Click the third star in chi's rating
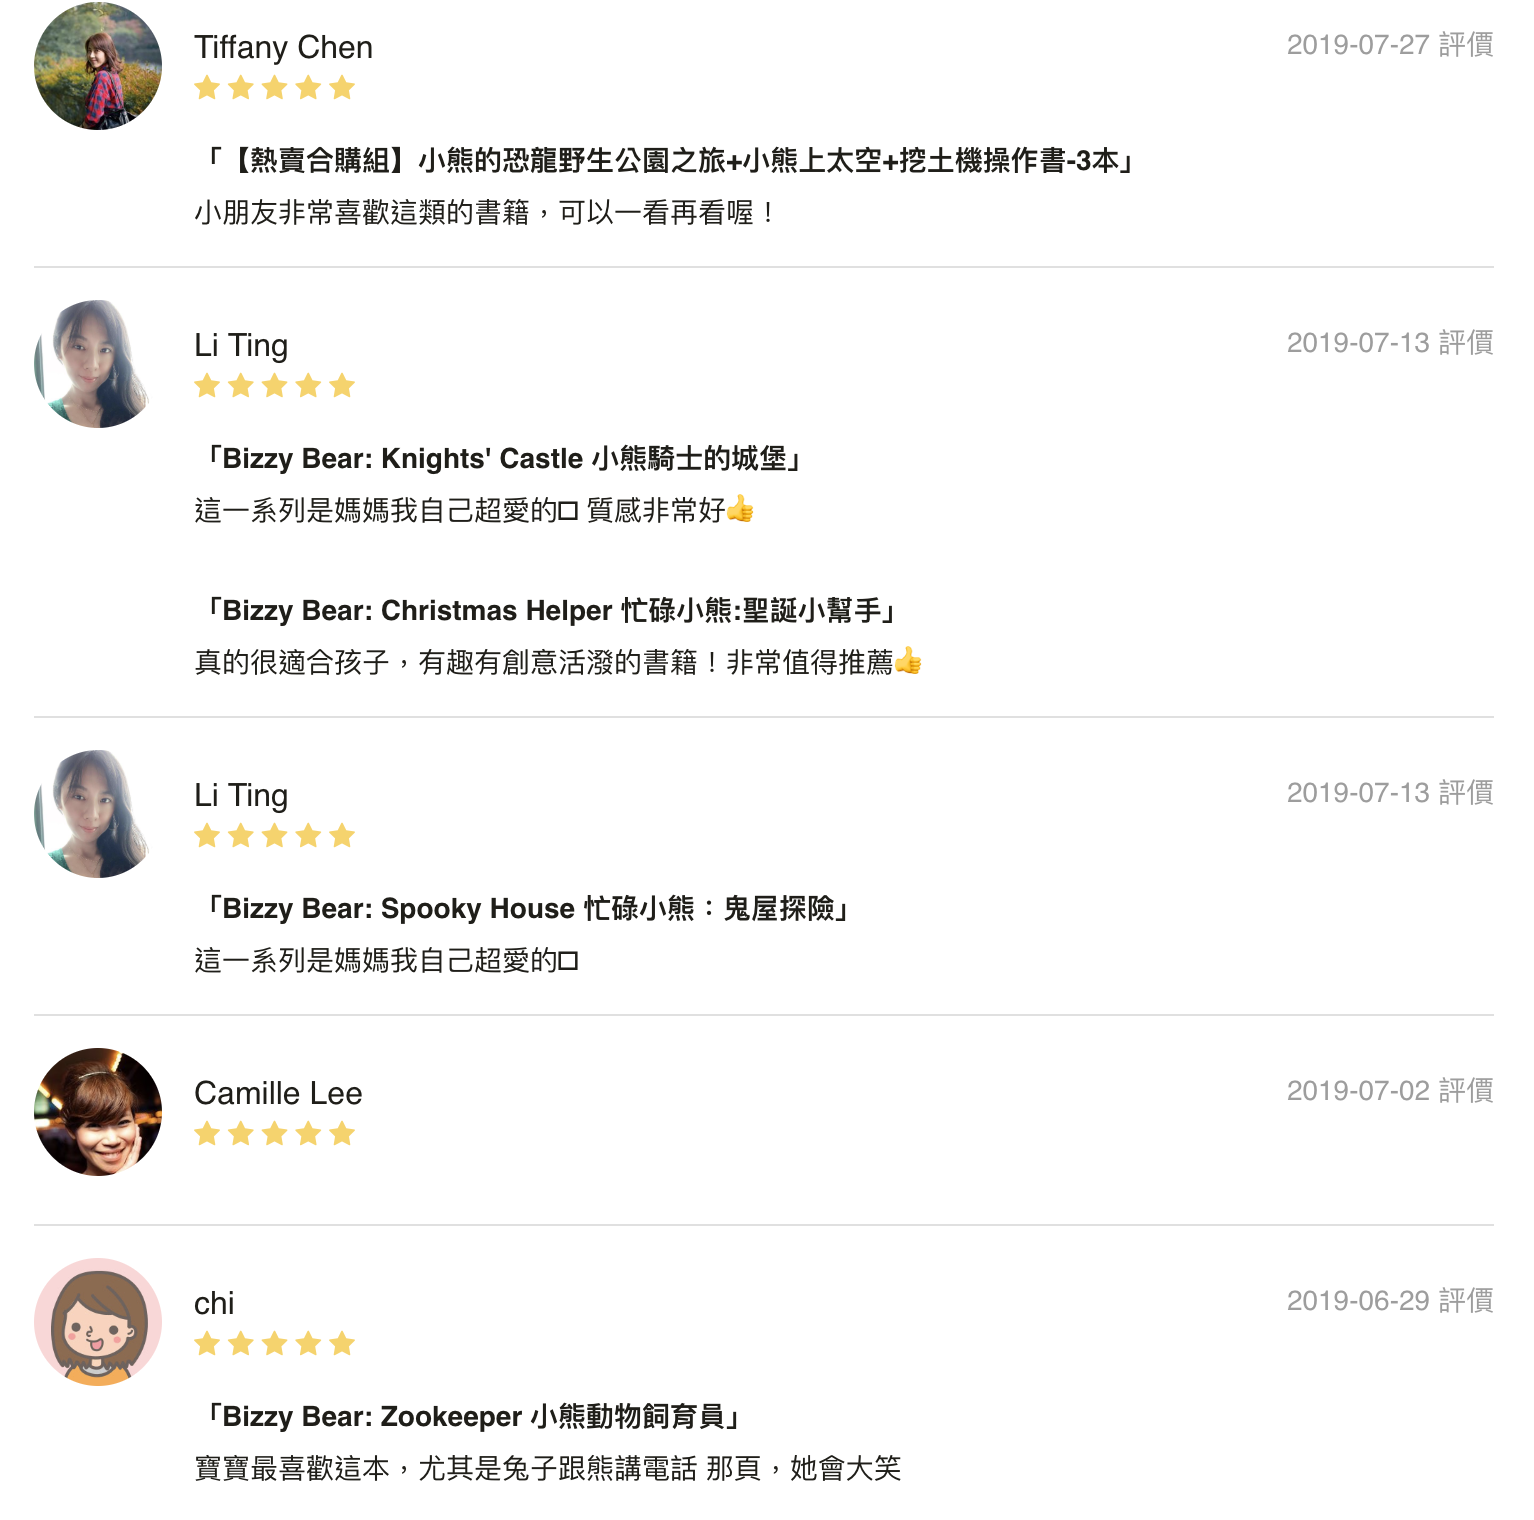The width and height of the screenshot is (1534, 1520). point(275,1344)
